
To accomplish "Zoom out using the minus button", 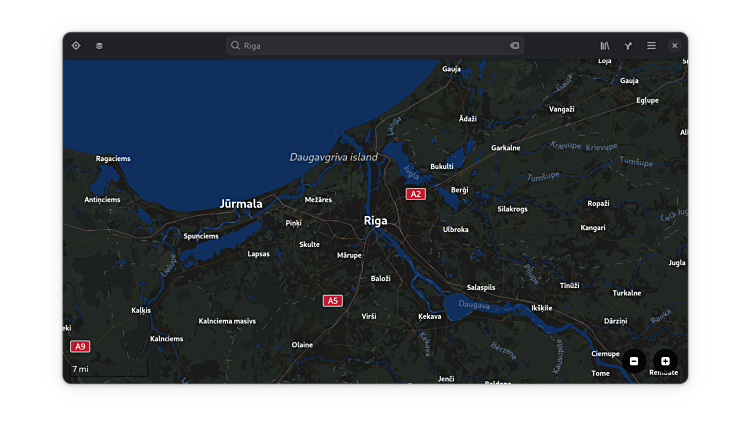I will click(x=634, y=361).
